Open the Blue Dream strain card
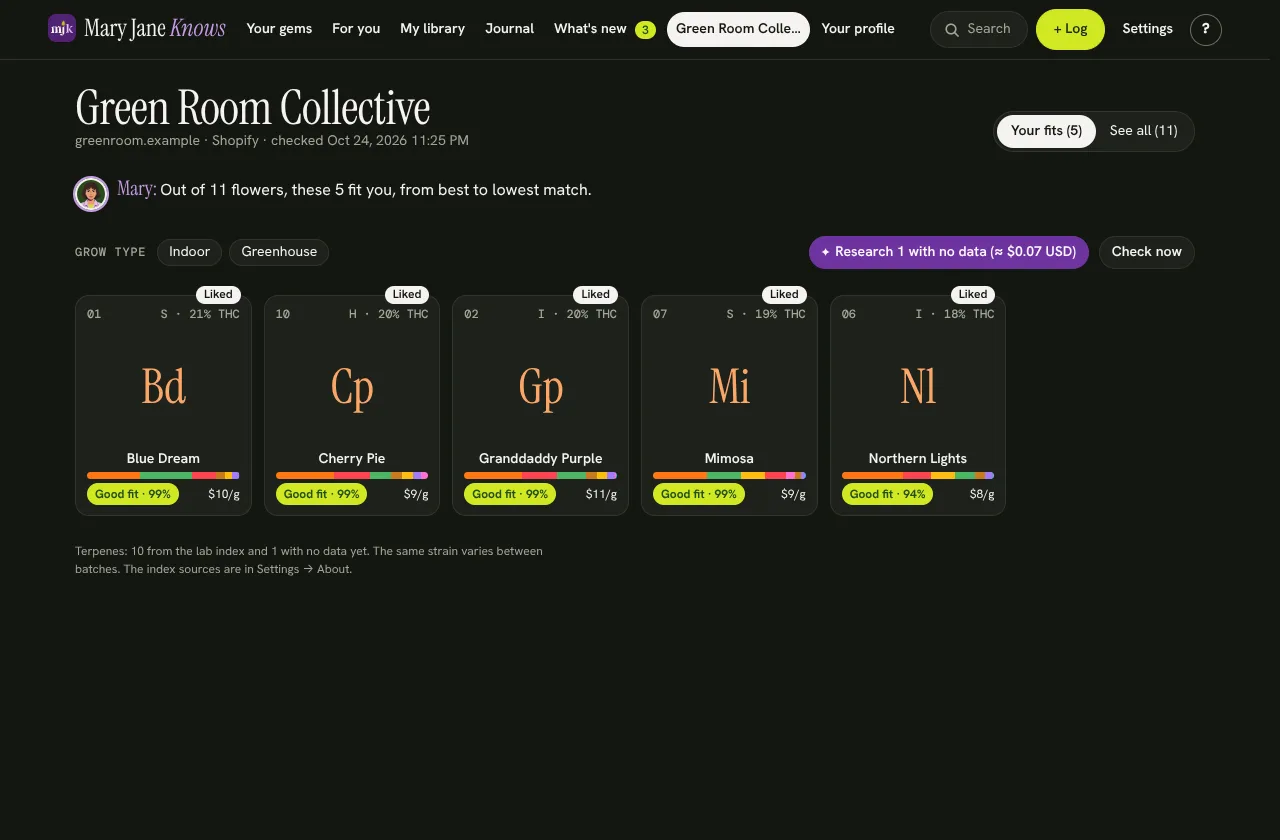Viewport: 1280px width, 840px height. click(163, 405)
